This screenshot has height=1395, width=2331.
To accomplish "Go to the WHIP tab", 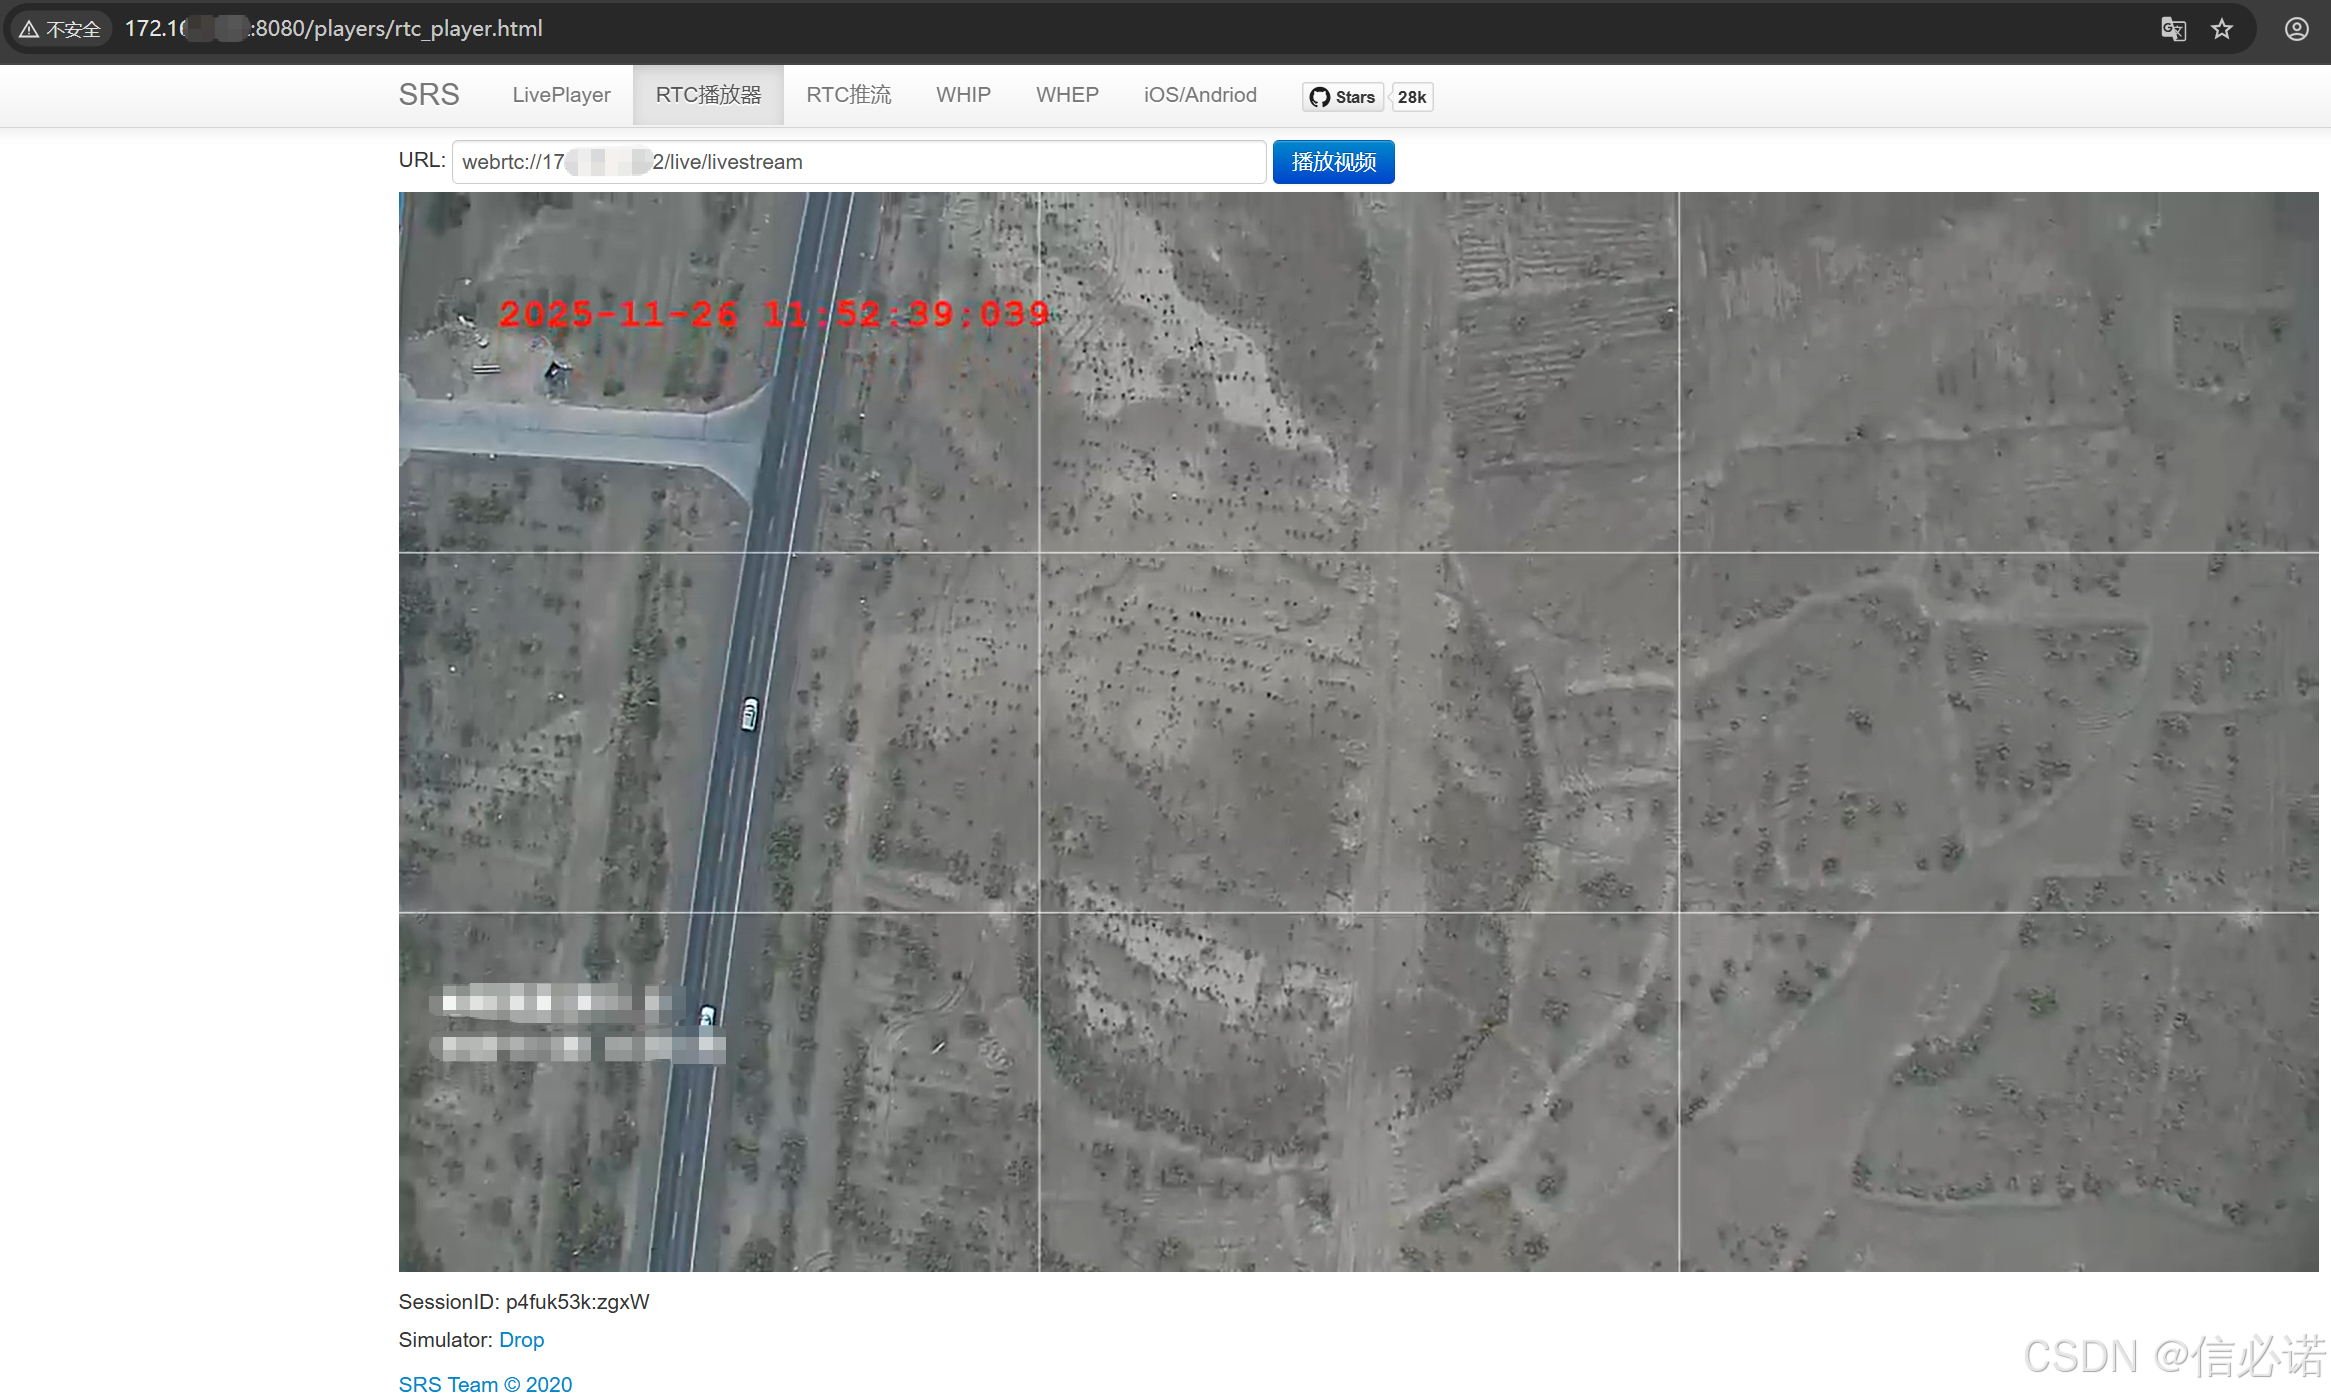I will [963, 95].
